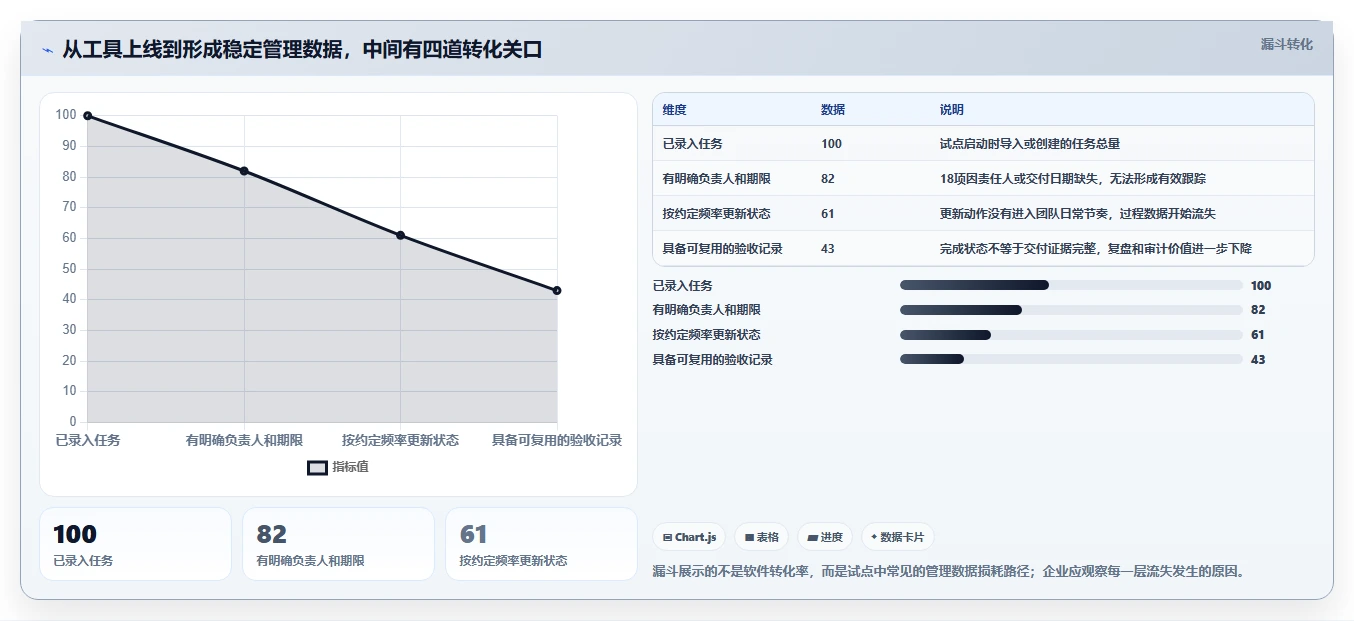Click the x-axis label 已录入任务

(88, 440)
